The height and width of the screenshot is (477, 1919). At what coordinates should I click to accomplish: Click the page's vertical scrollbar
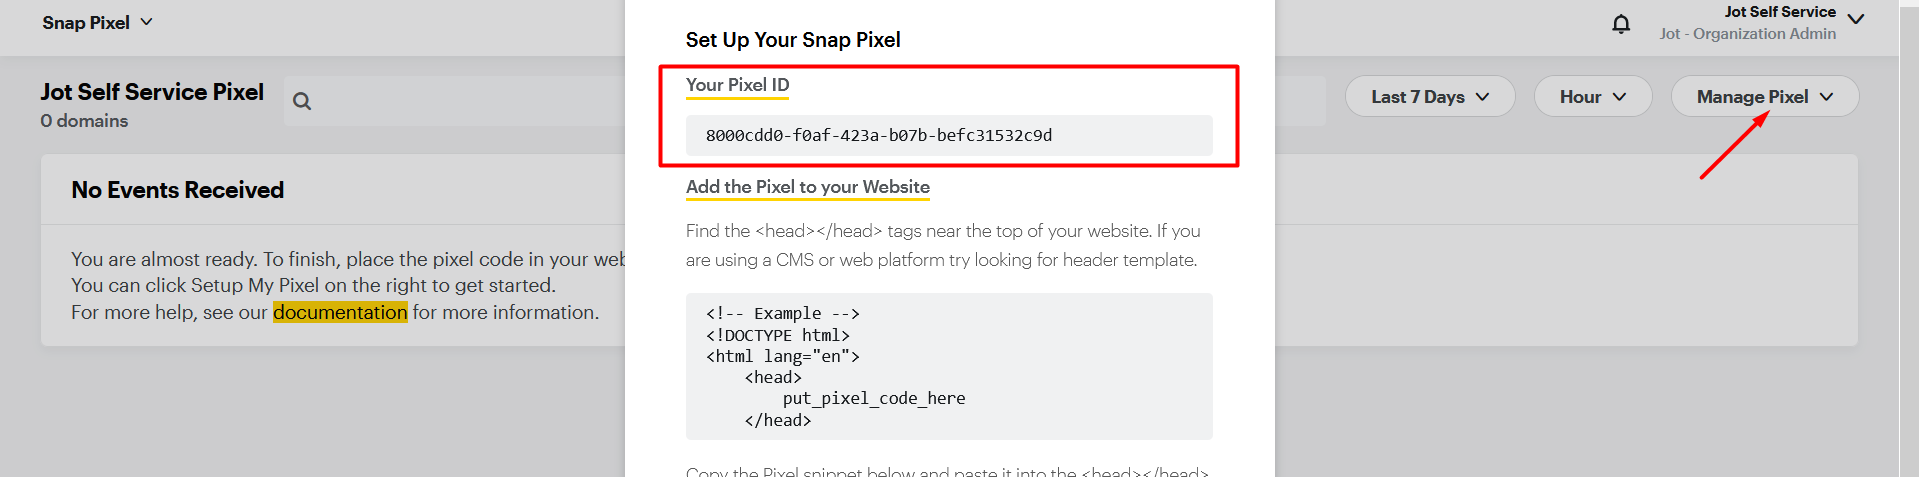[1909, 238]
